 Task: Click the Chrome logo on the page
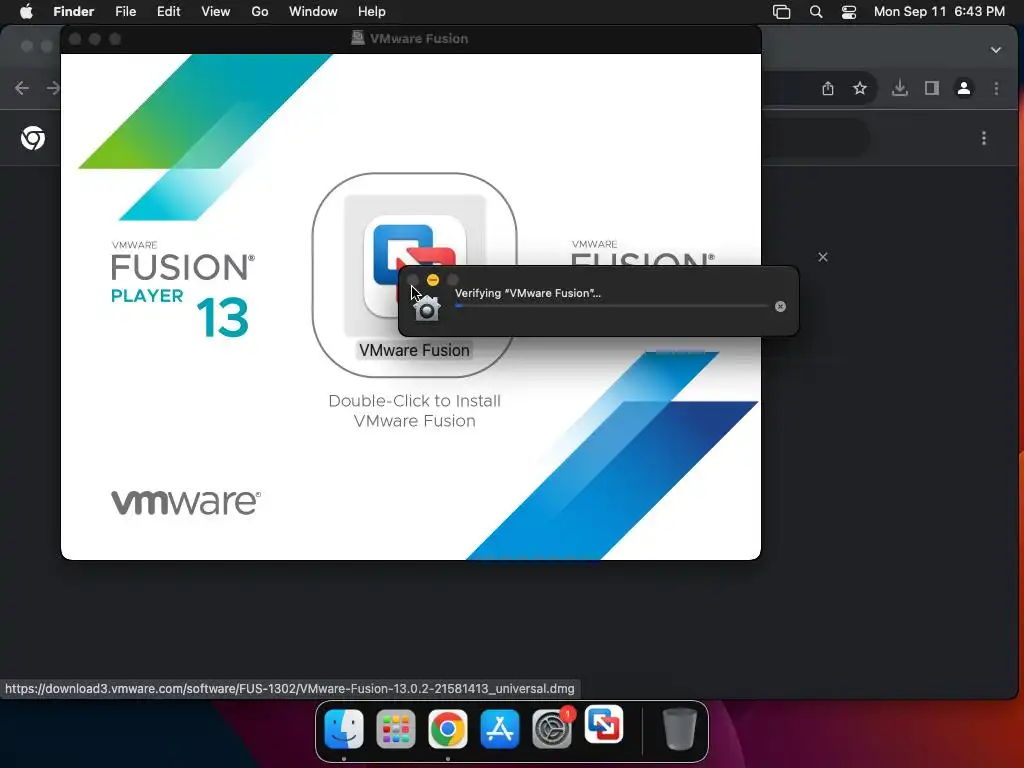coord(33,138)
